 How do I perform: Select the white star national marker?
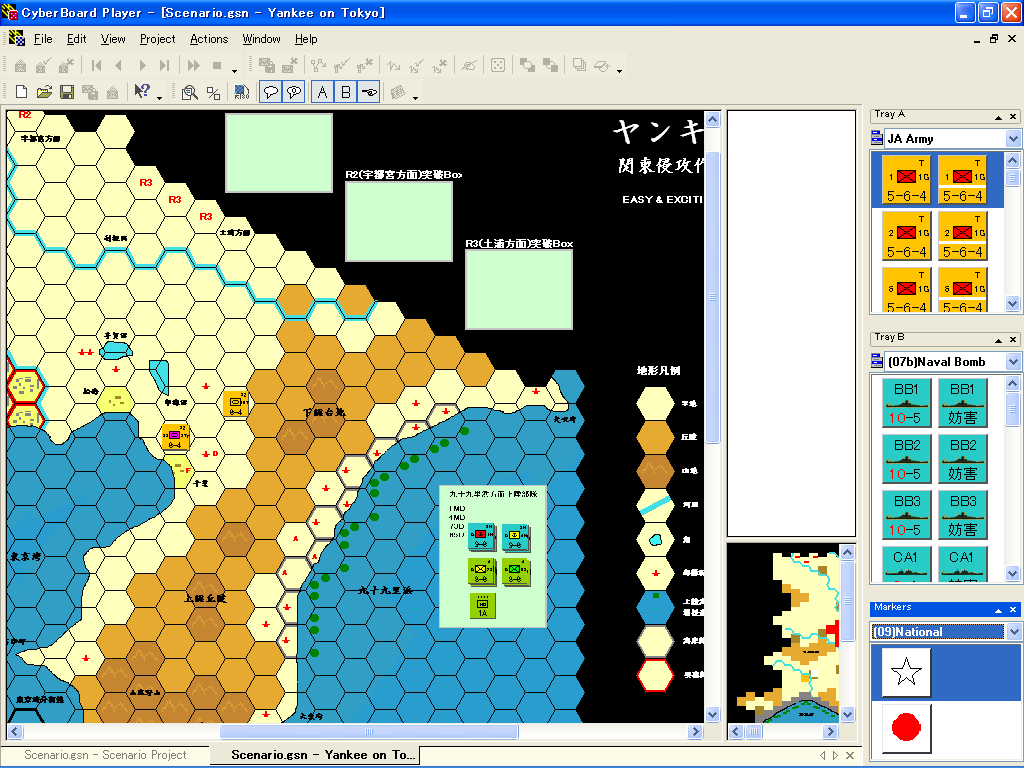pos(906,671)
